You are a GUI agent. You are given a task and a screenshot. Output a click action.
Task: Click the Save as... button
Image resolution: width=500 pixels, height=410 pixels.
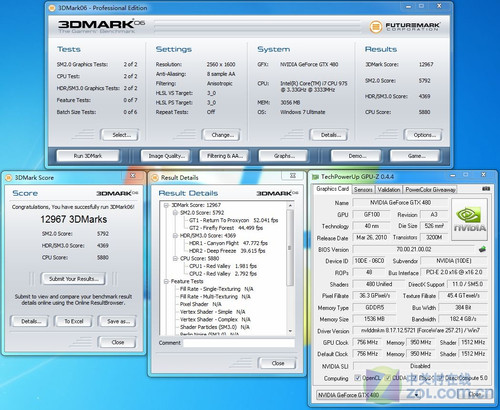pos(118,321)
